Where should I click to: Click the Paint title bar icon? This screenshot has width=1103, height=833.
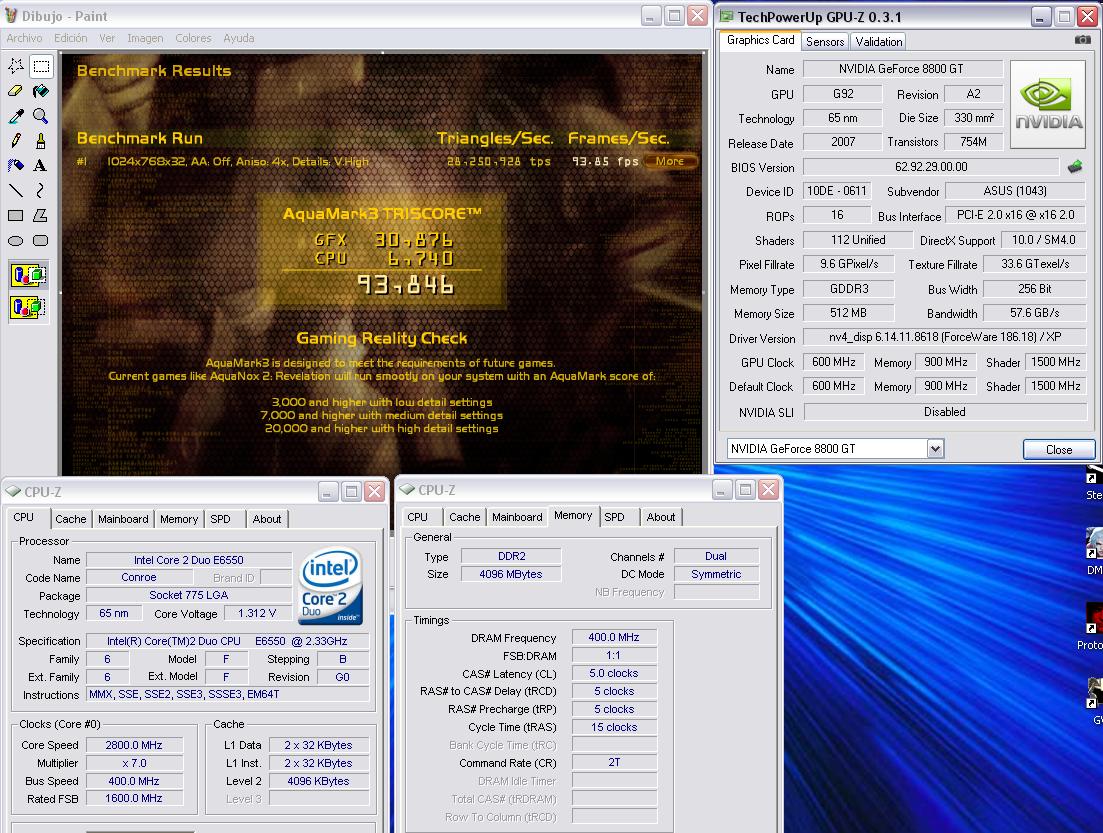[11, 15]
